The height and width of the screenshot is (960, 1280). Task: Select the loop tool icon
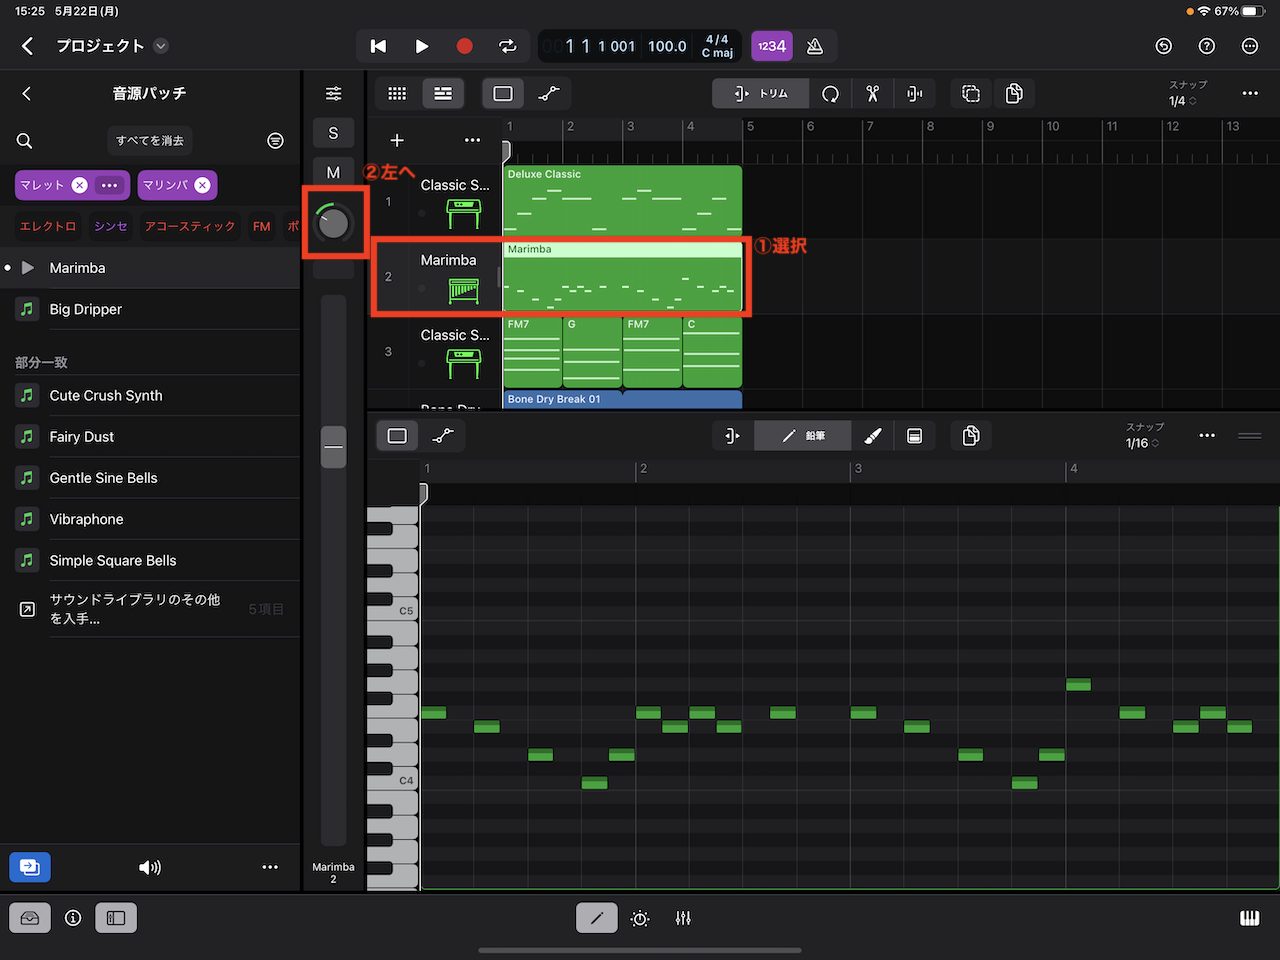pyautogui.click(x=830, y=93)
